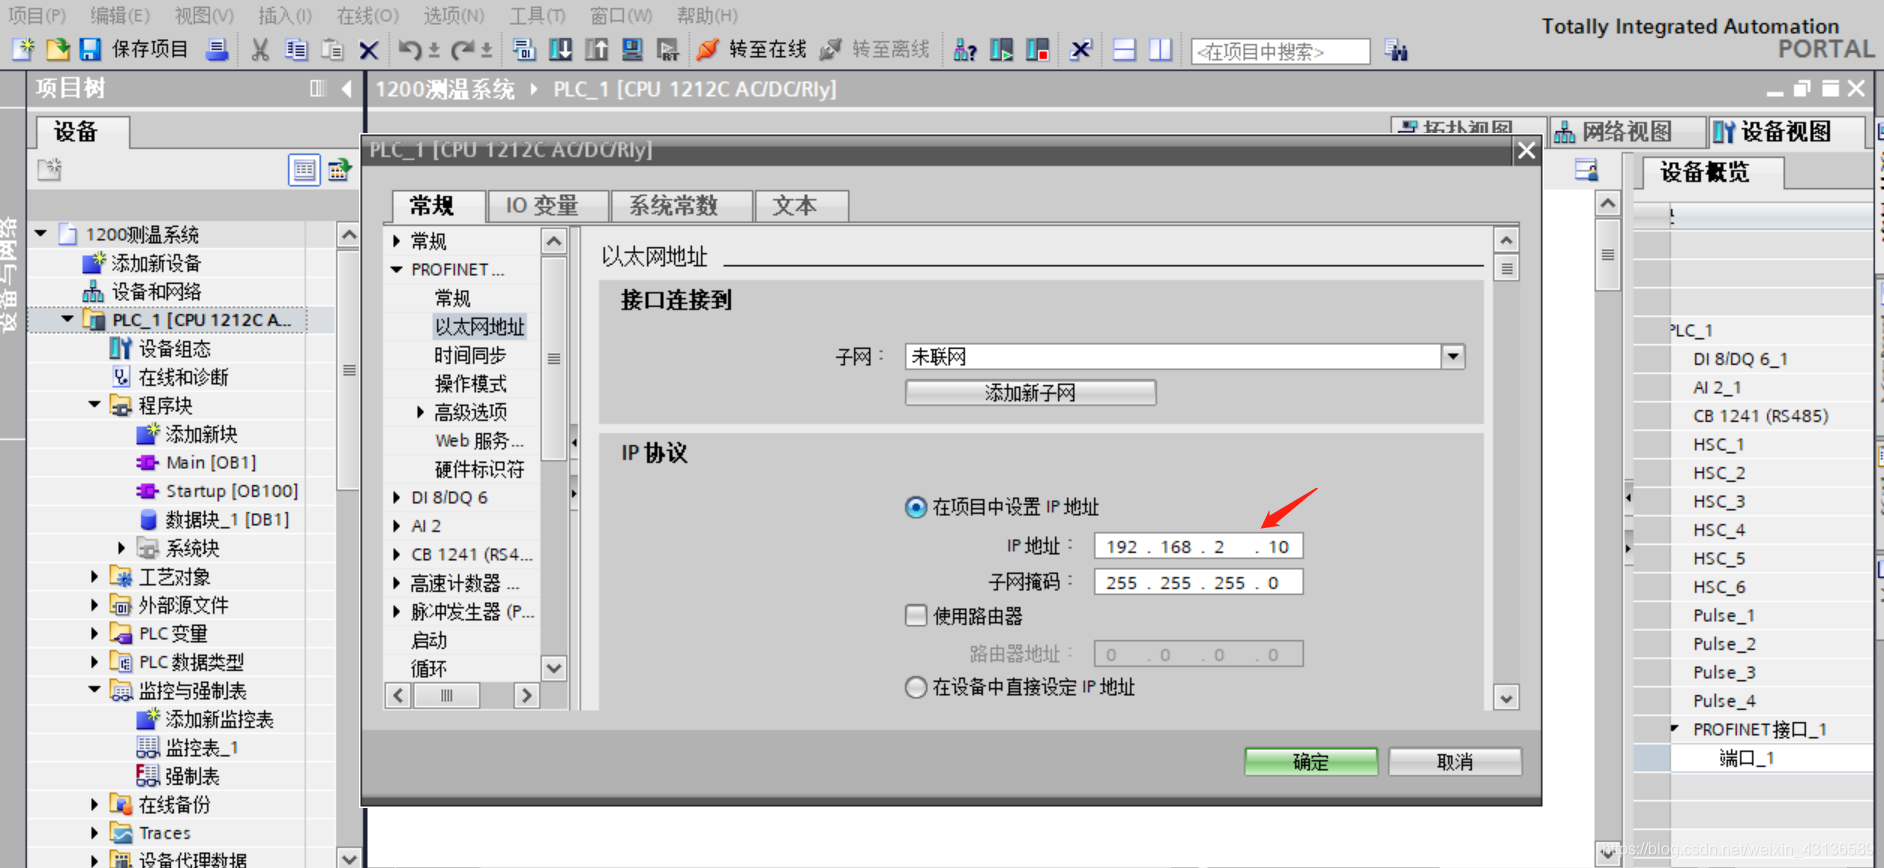This screenshot has width=1884, height=868.
Task: Click the Print toolbar icon
Action: point(216,49)
